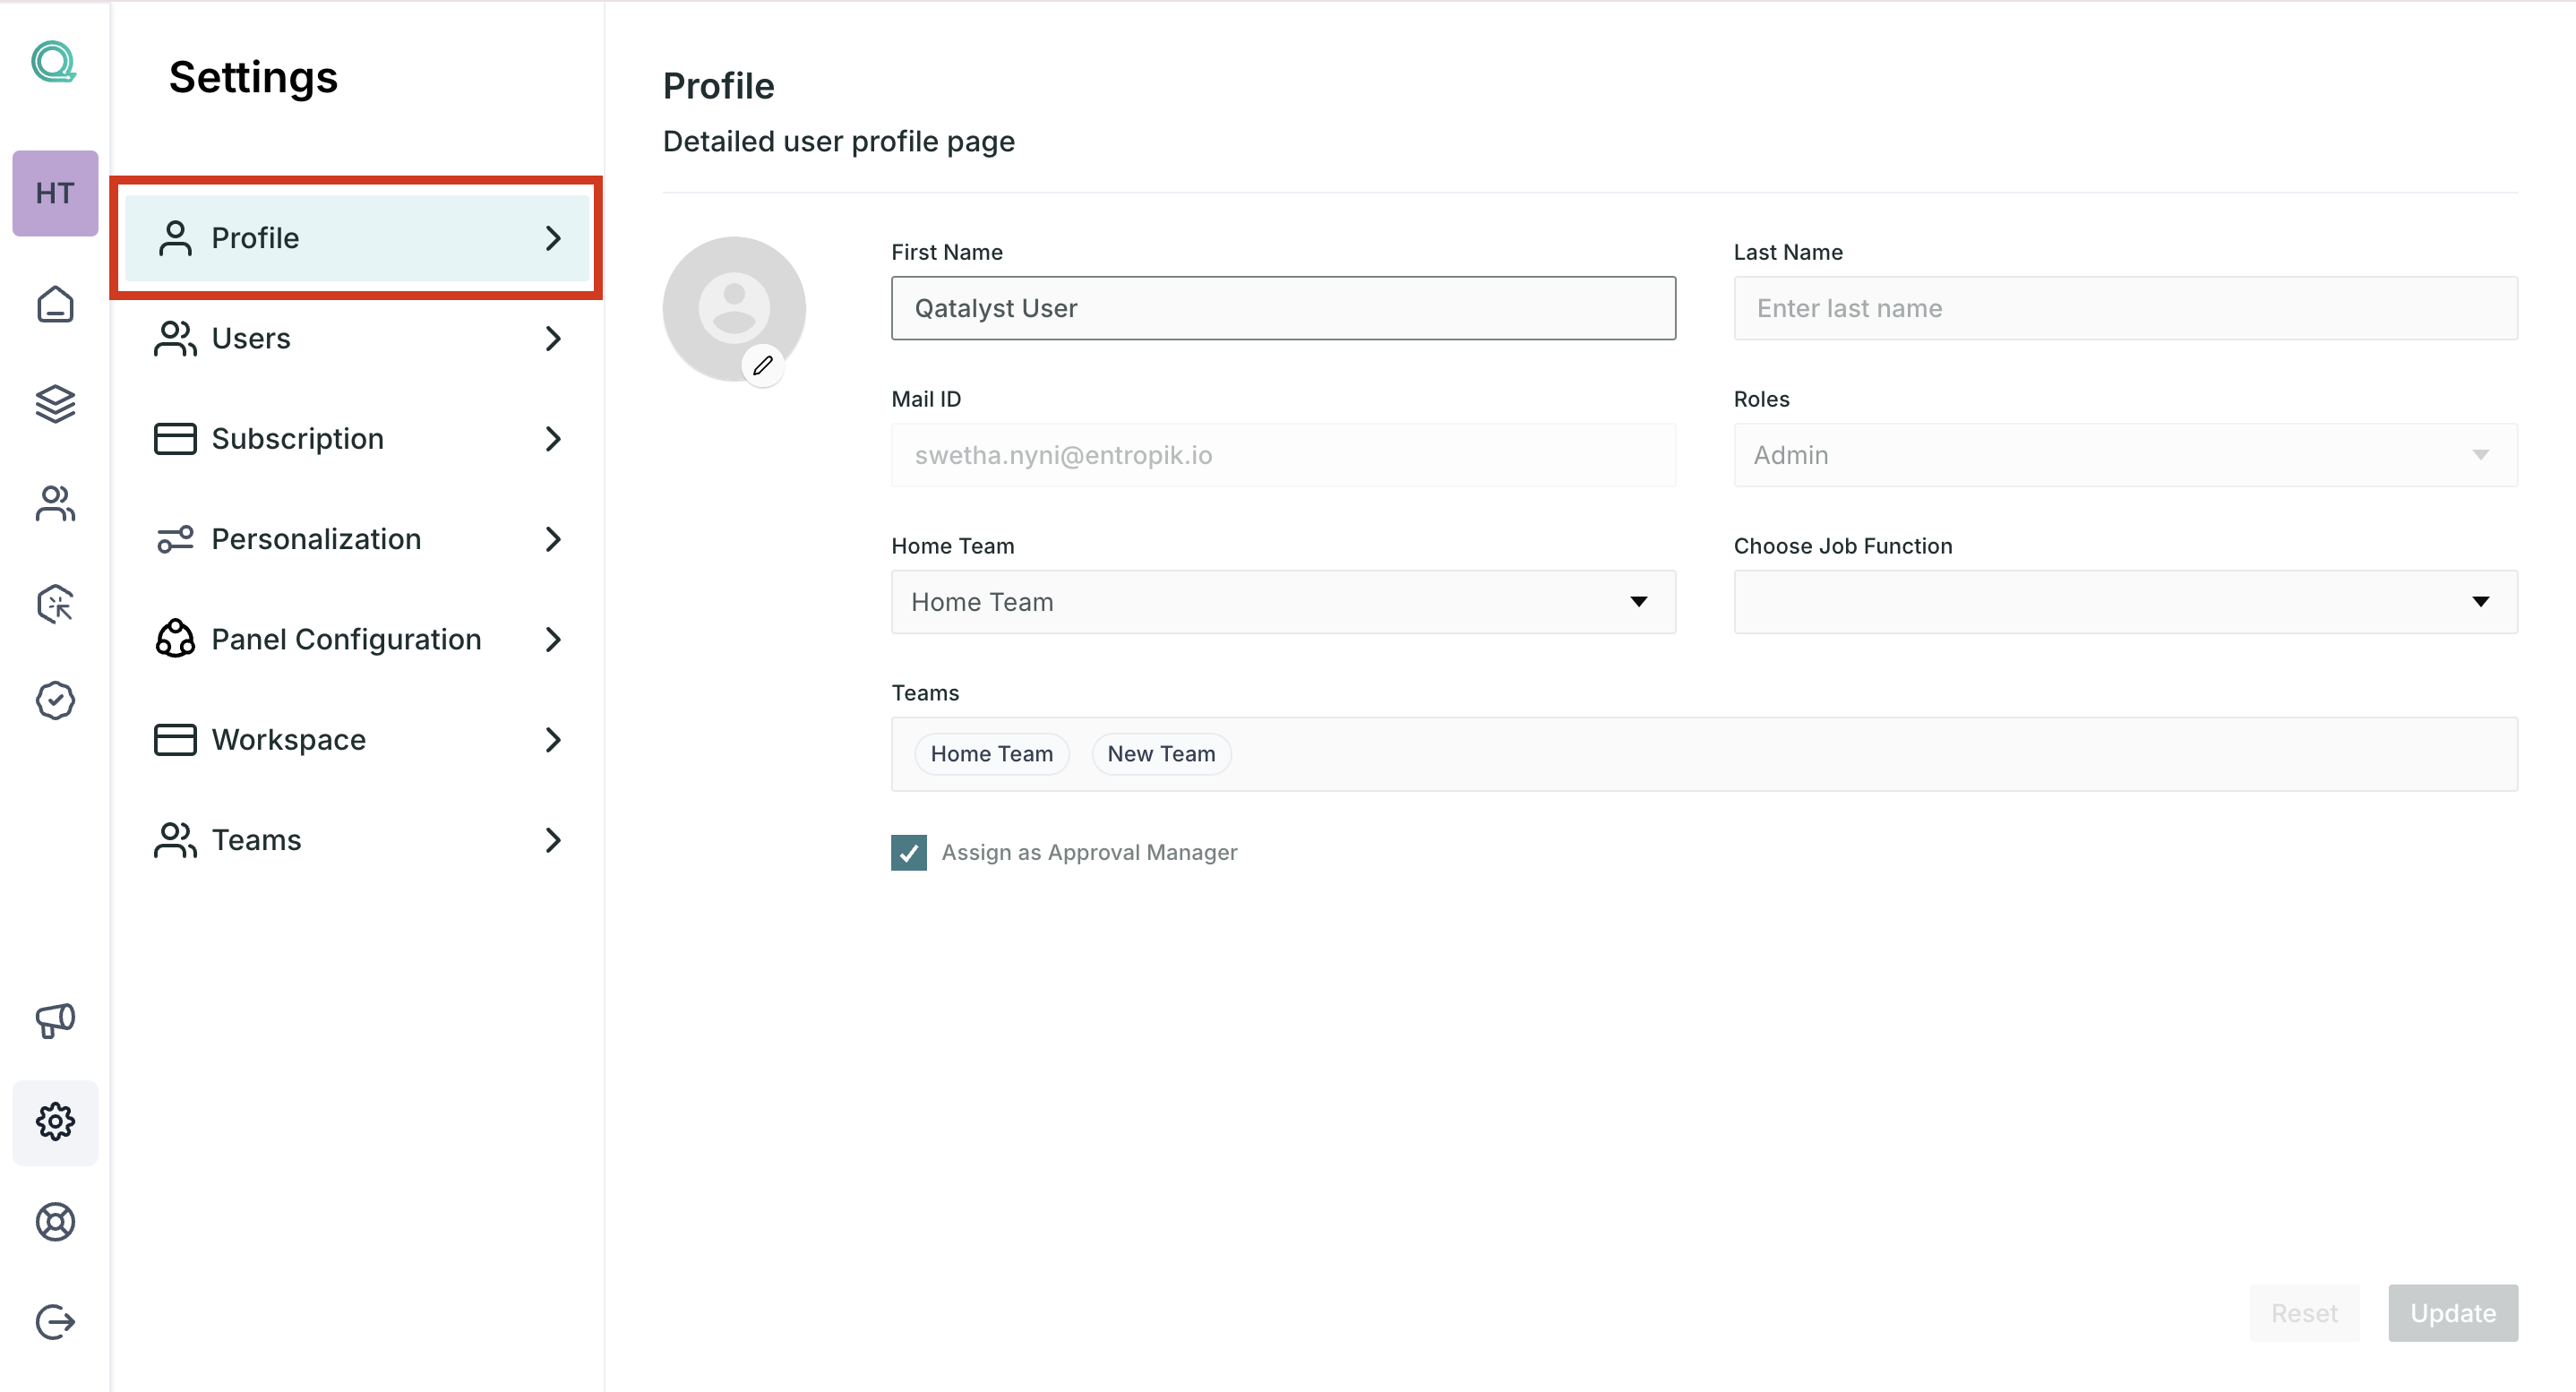
Task: Select Subscription settings menu item
Action: coord(357,439)
